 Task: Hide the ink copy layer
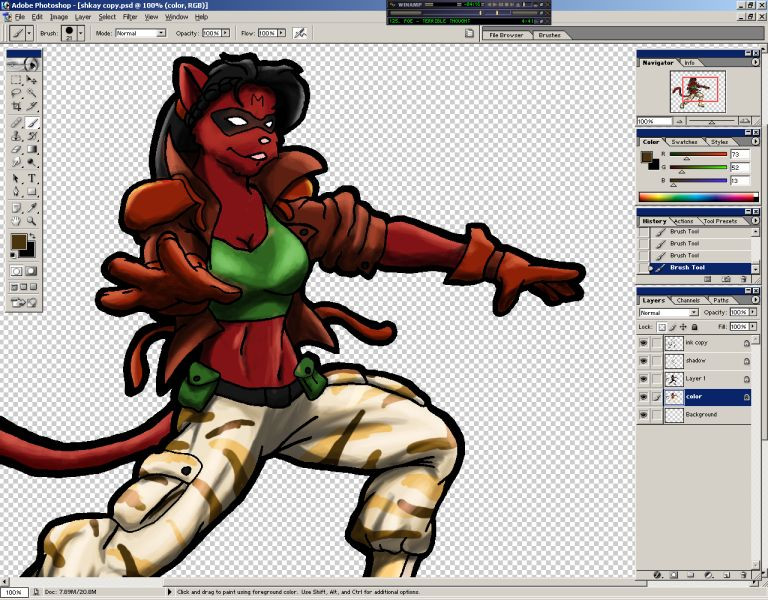[644, 343]
